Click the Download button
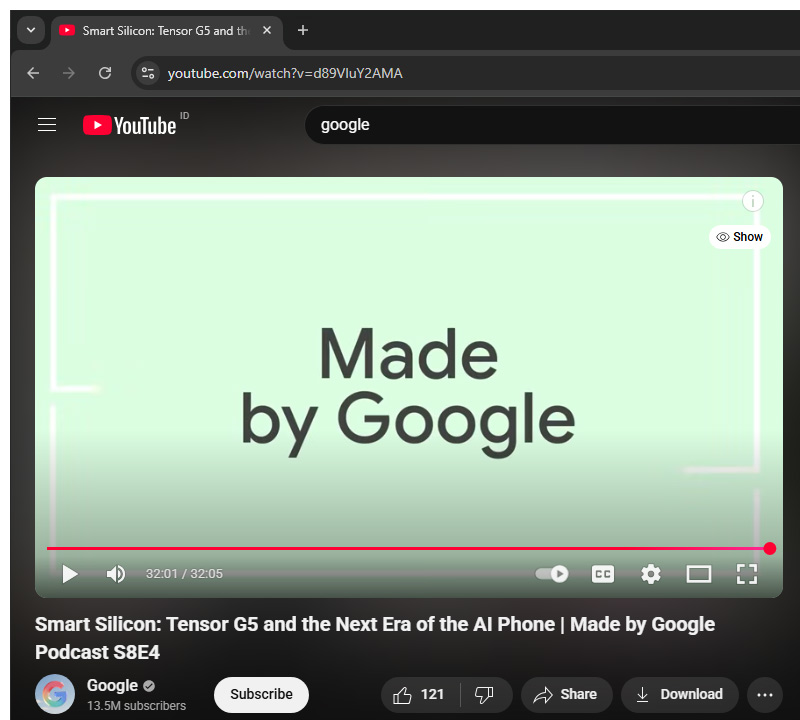Viewport: 800px width, 720px height. click(x=680, y=694)
